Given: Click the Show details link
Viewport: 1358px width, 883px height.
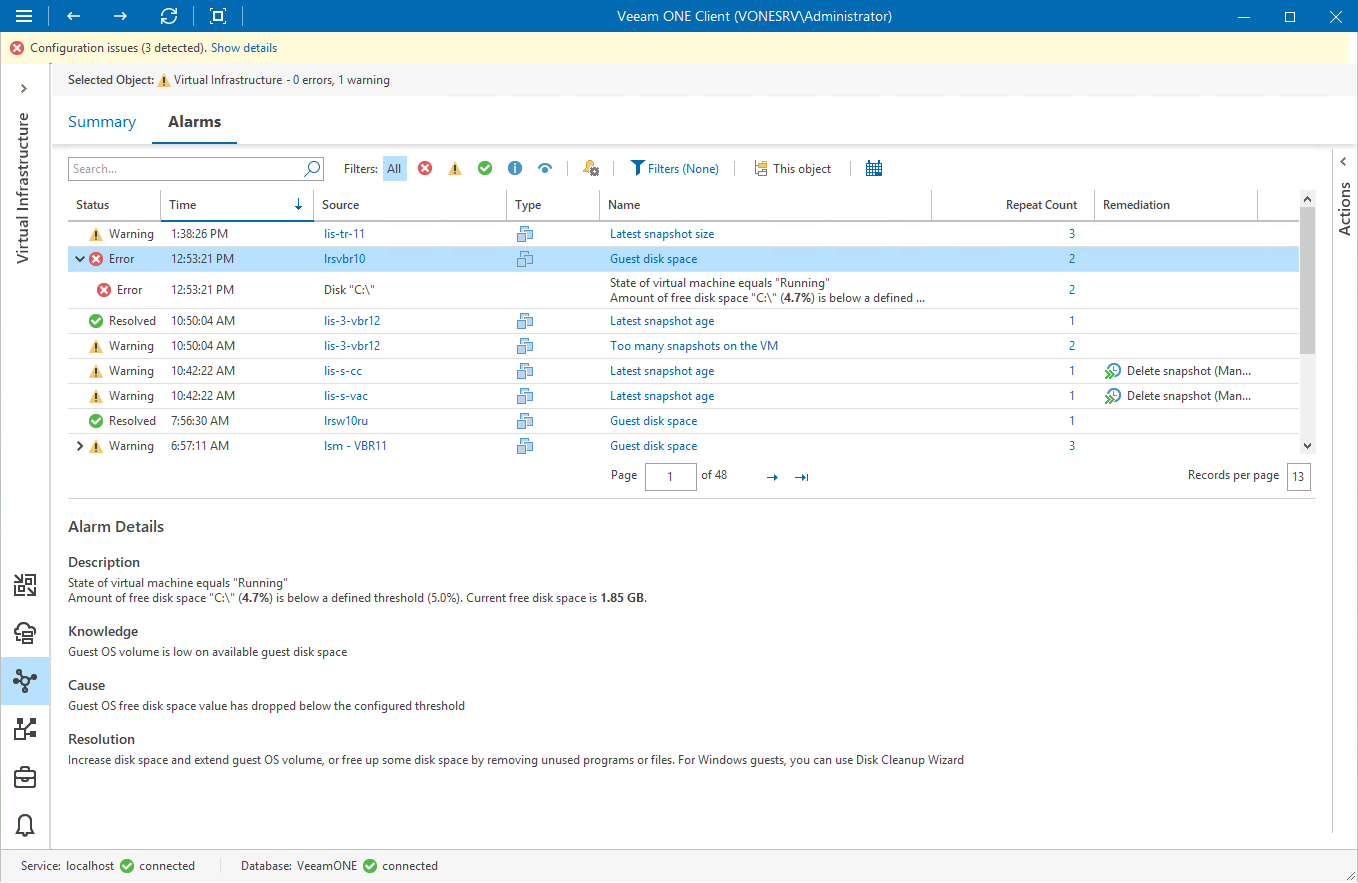Looking at the screenshot, I should [243, 47].
